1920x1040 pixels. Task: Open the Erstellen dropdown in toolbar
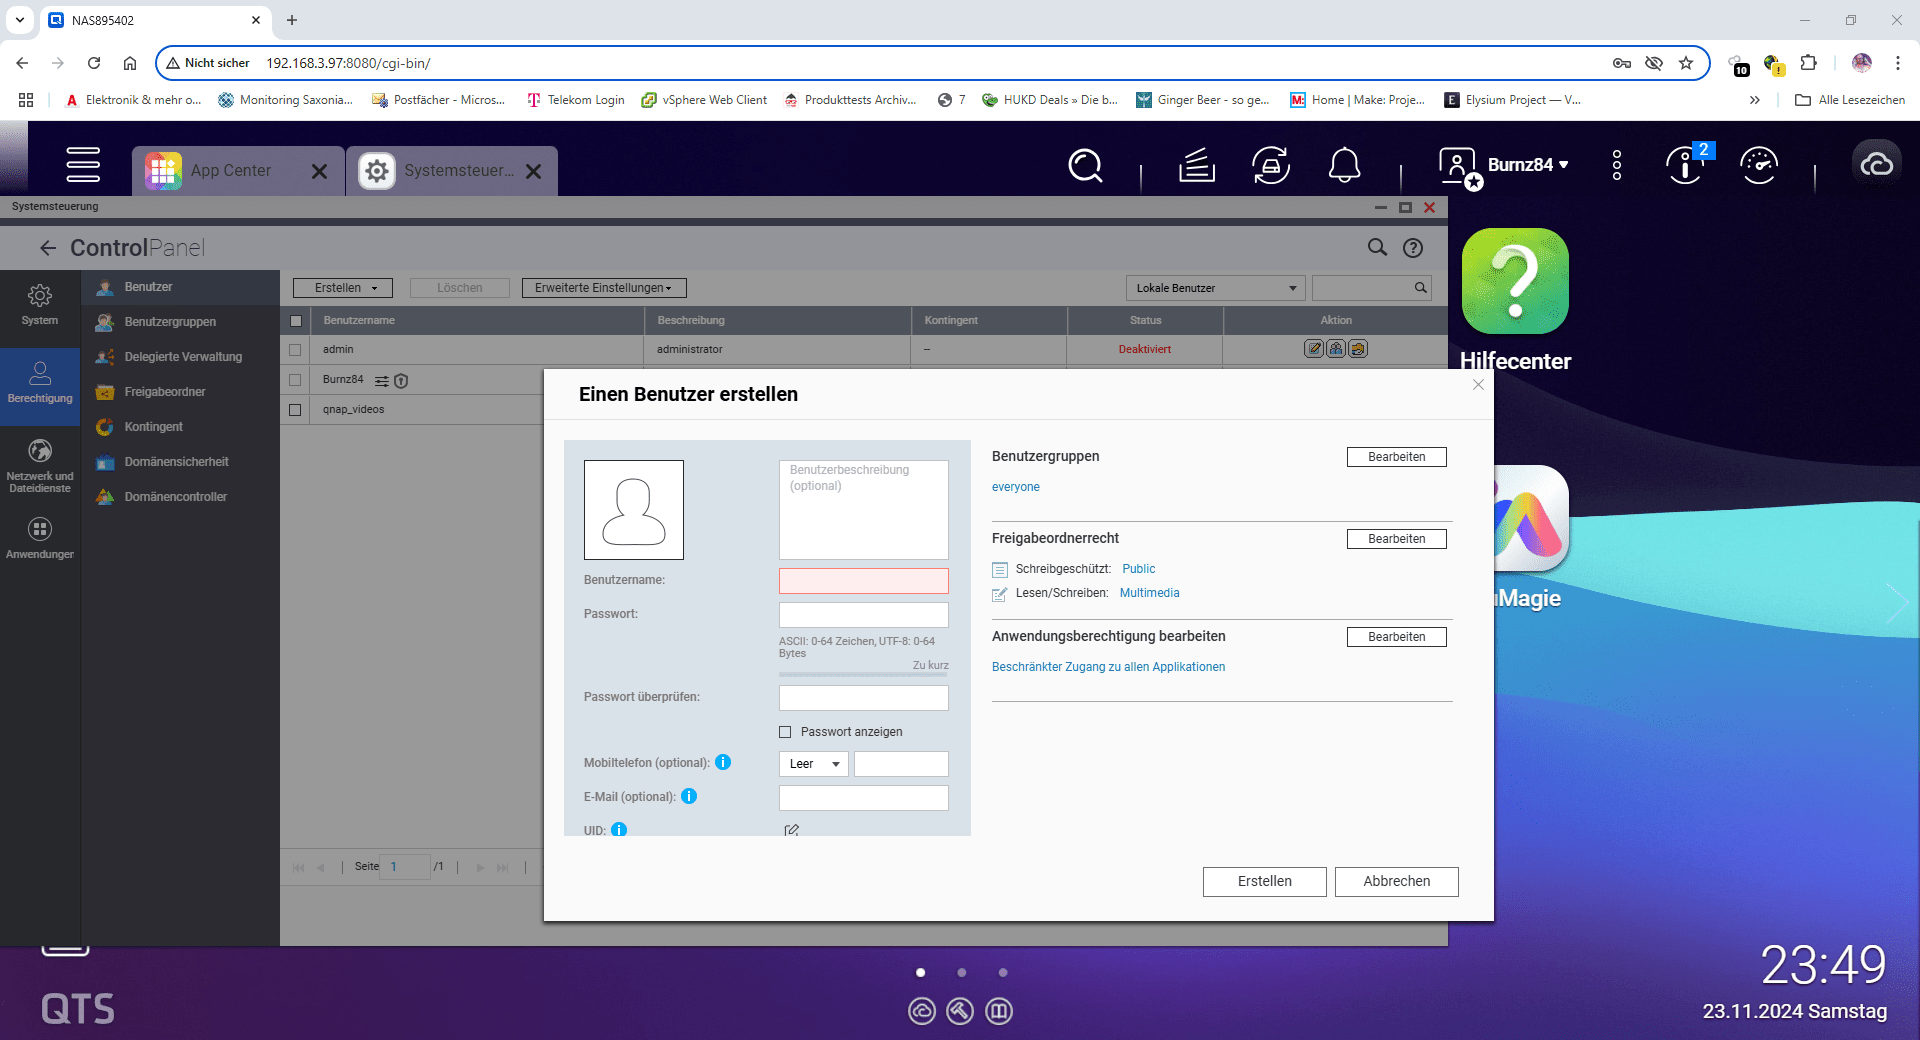(x=343, y=288)
